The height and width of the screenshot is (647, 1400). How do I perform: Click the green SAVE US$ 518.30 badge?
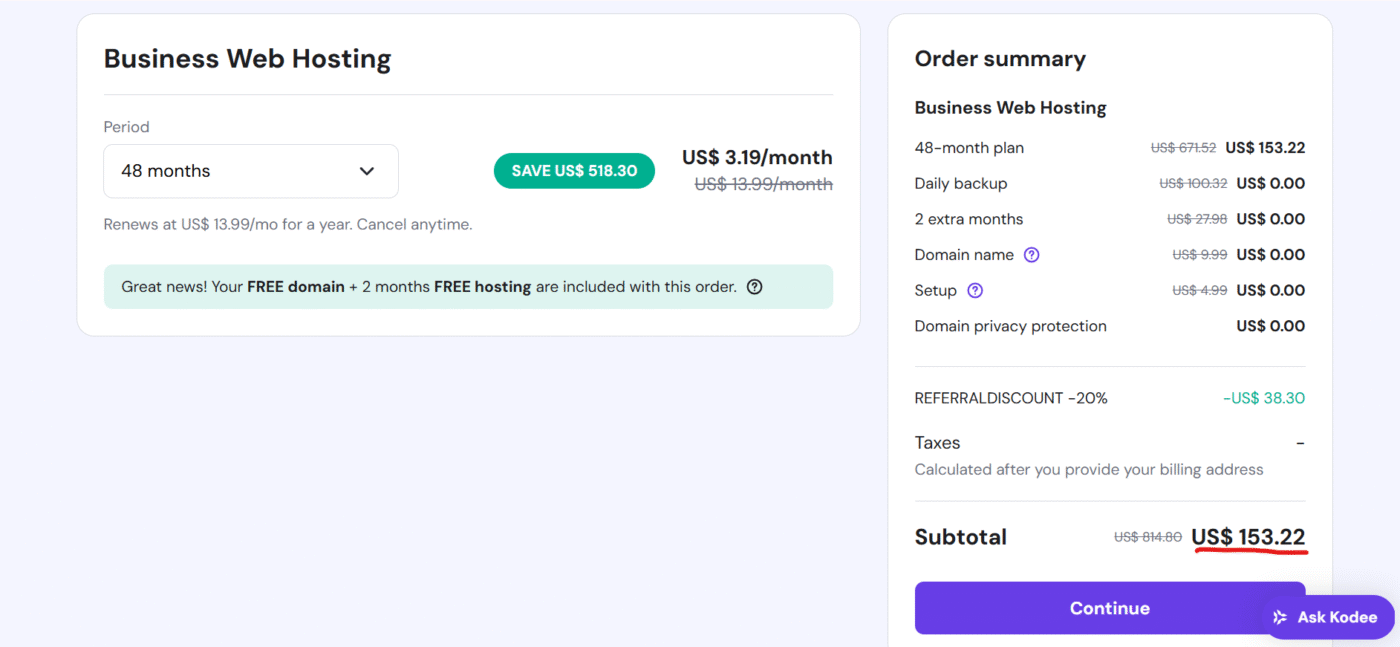point(574,170)
